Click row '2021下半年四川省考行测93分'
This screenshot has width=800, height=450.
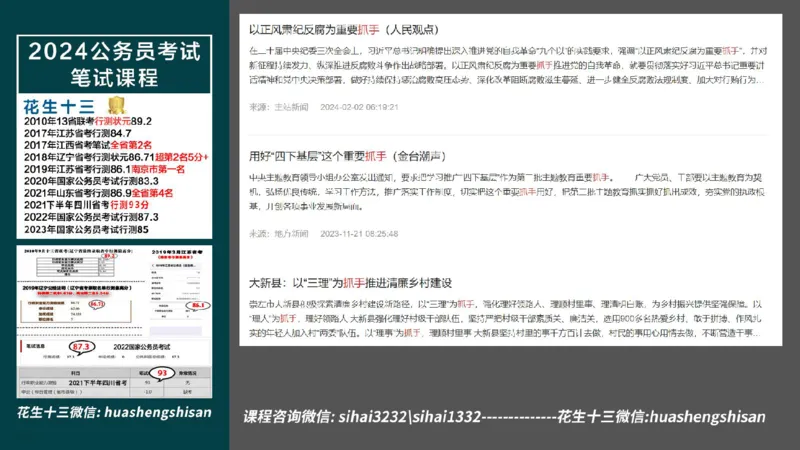(x=86, y=205)
